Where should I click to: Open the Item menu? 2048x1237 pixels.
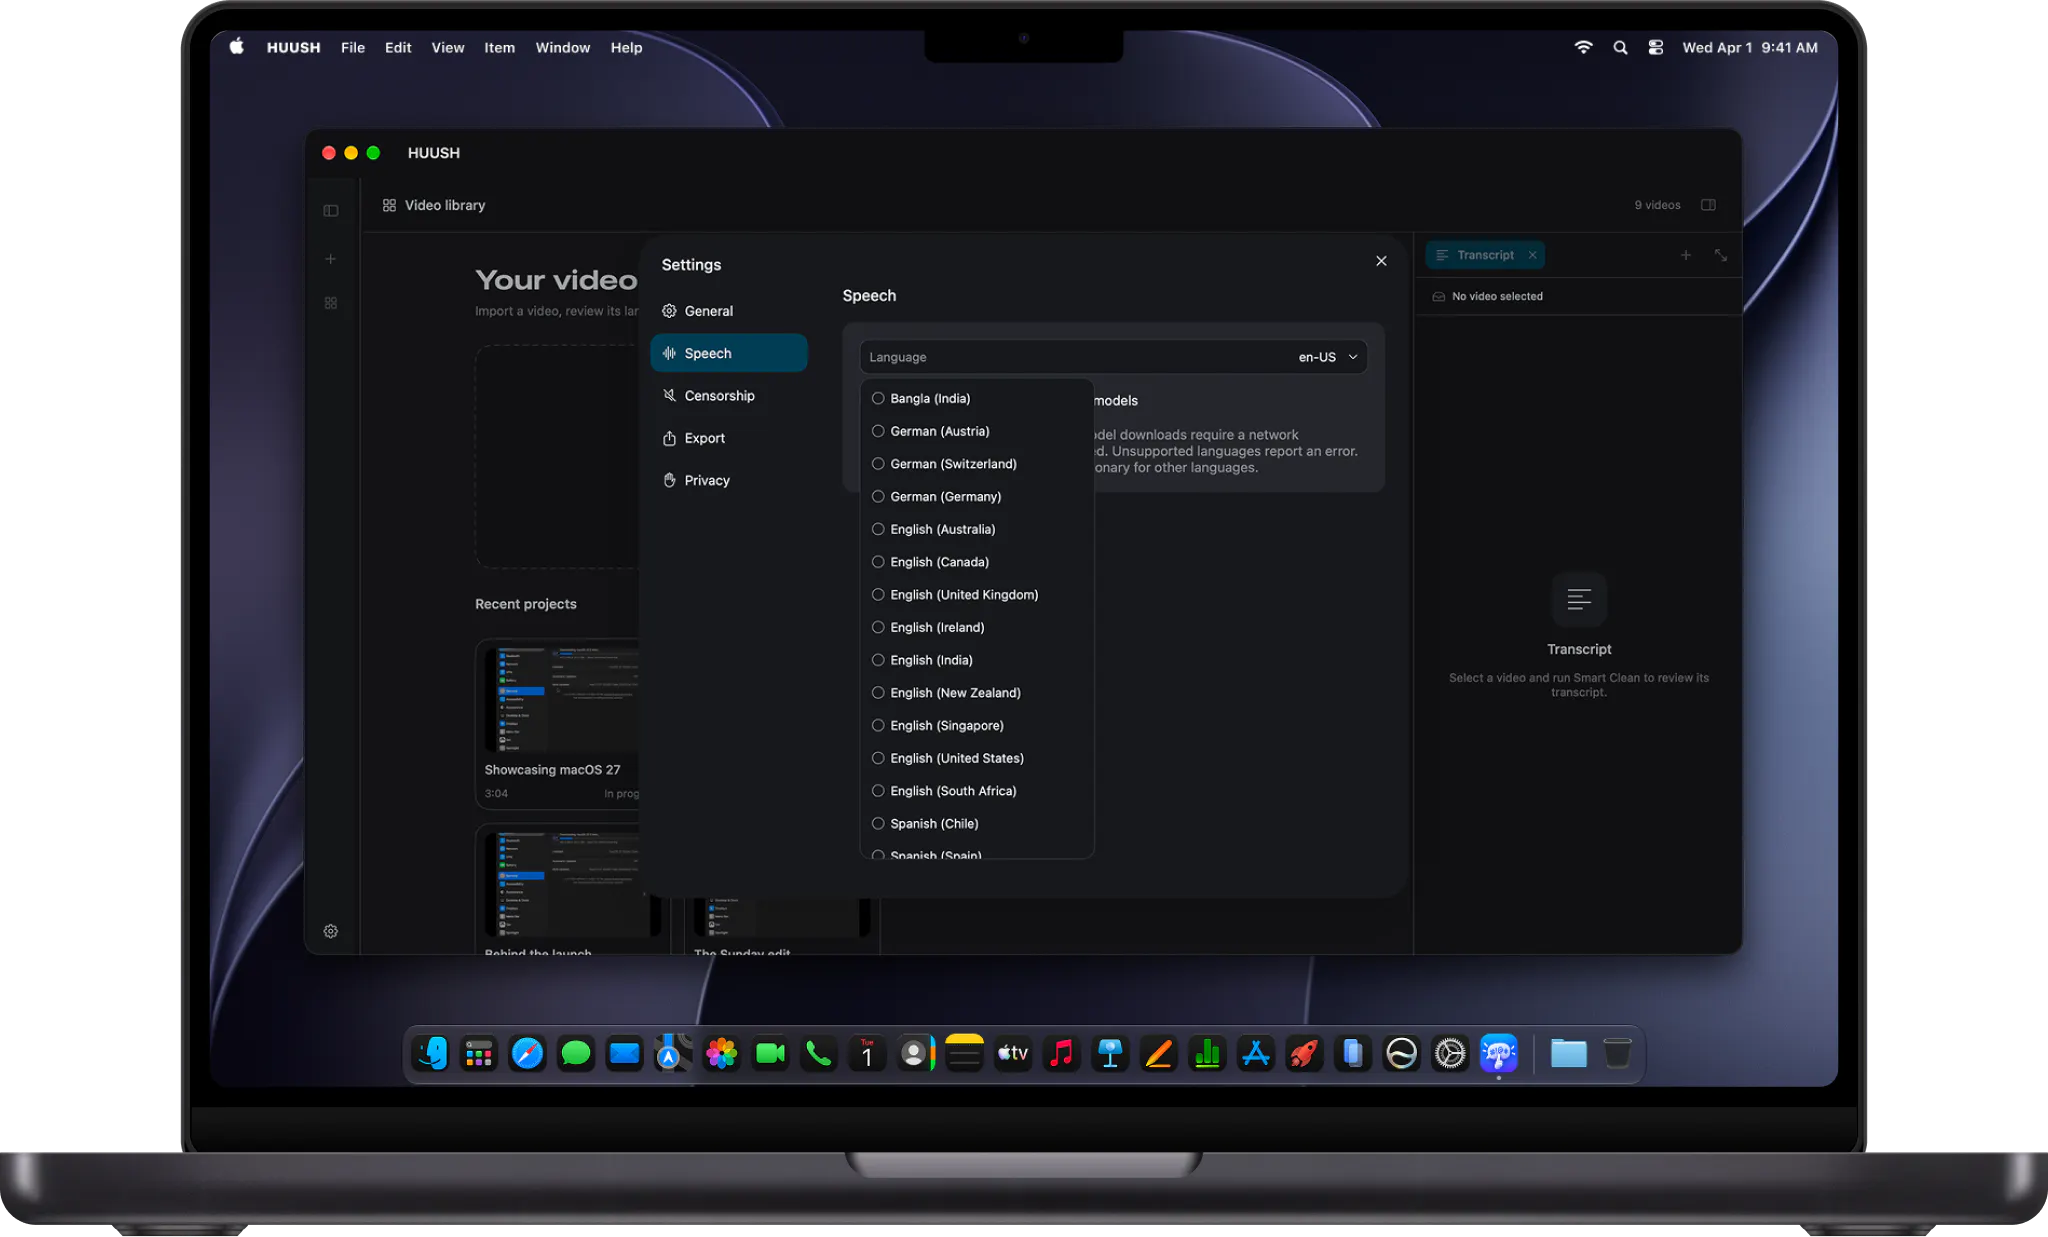click(499, 48)
